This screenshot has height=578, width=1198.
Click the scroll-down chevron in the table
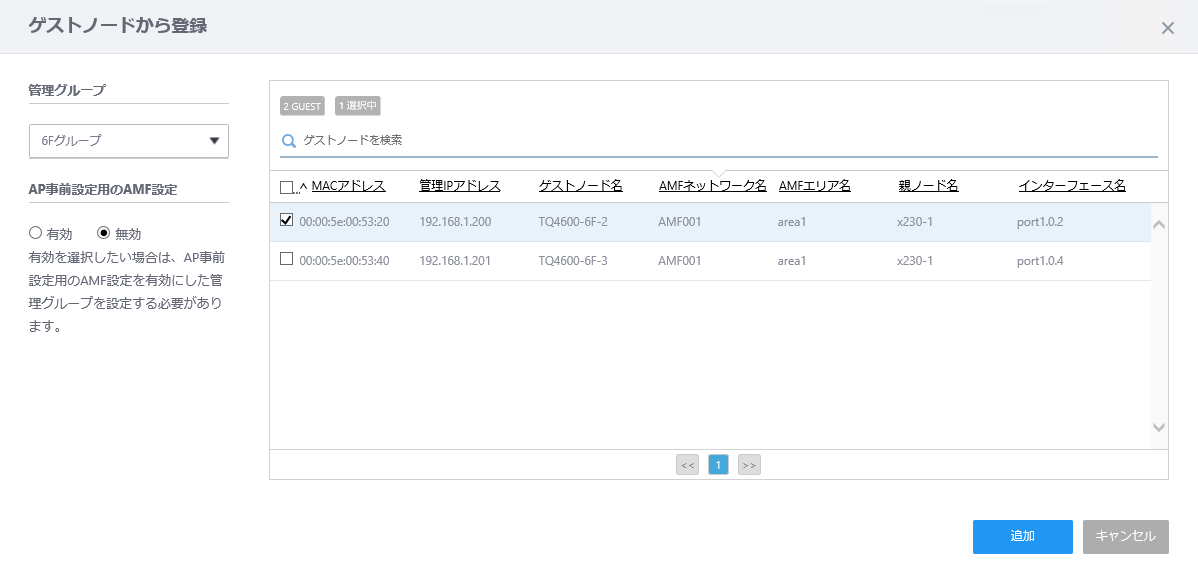tap(1158, 428)
